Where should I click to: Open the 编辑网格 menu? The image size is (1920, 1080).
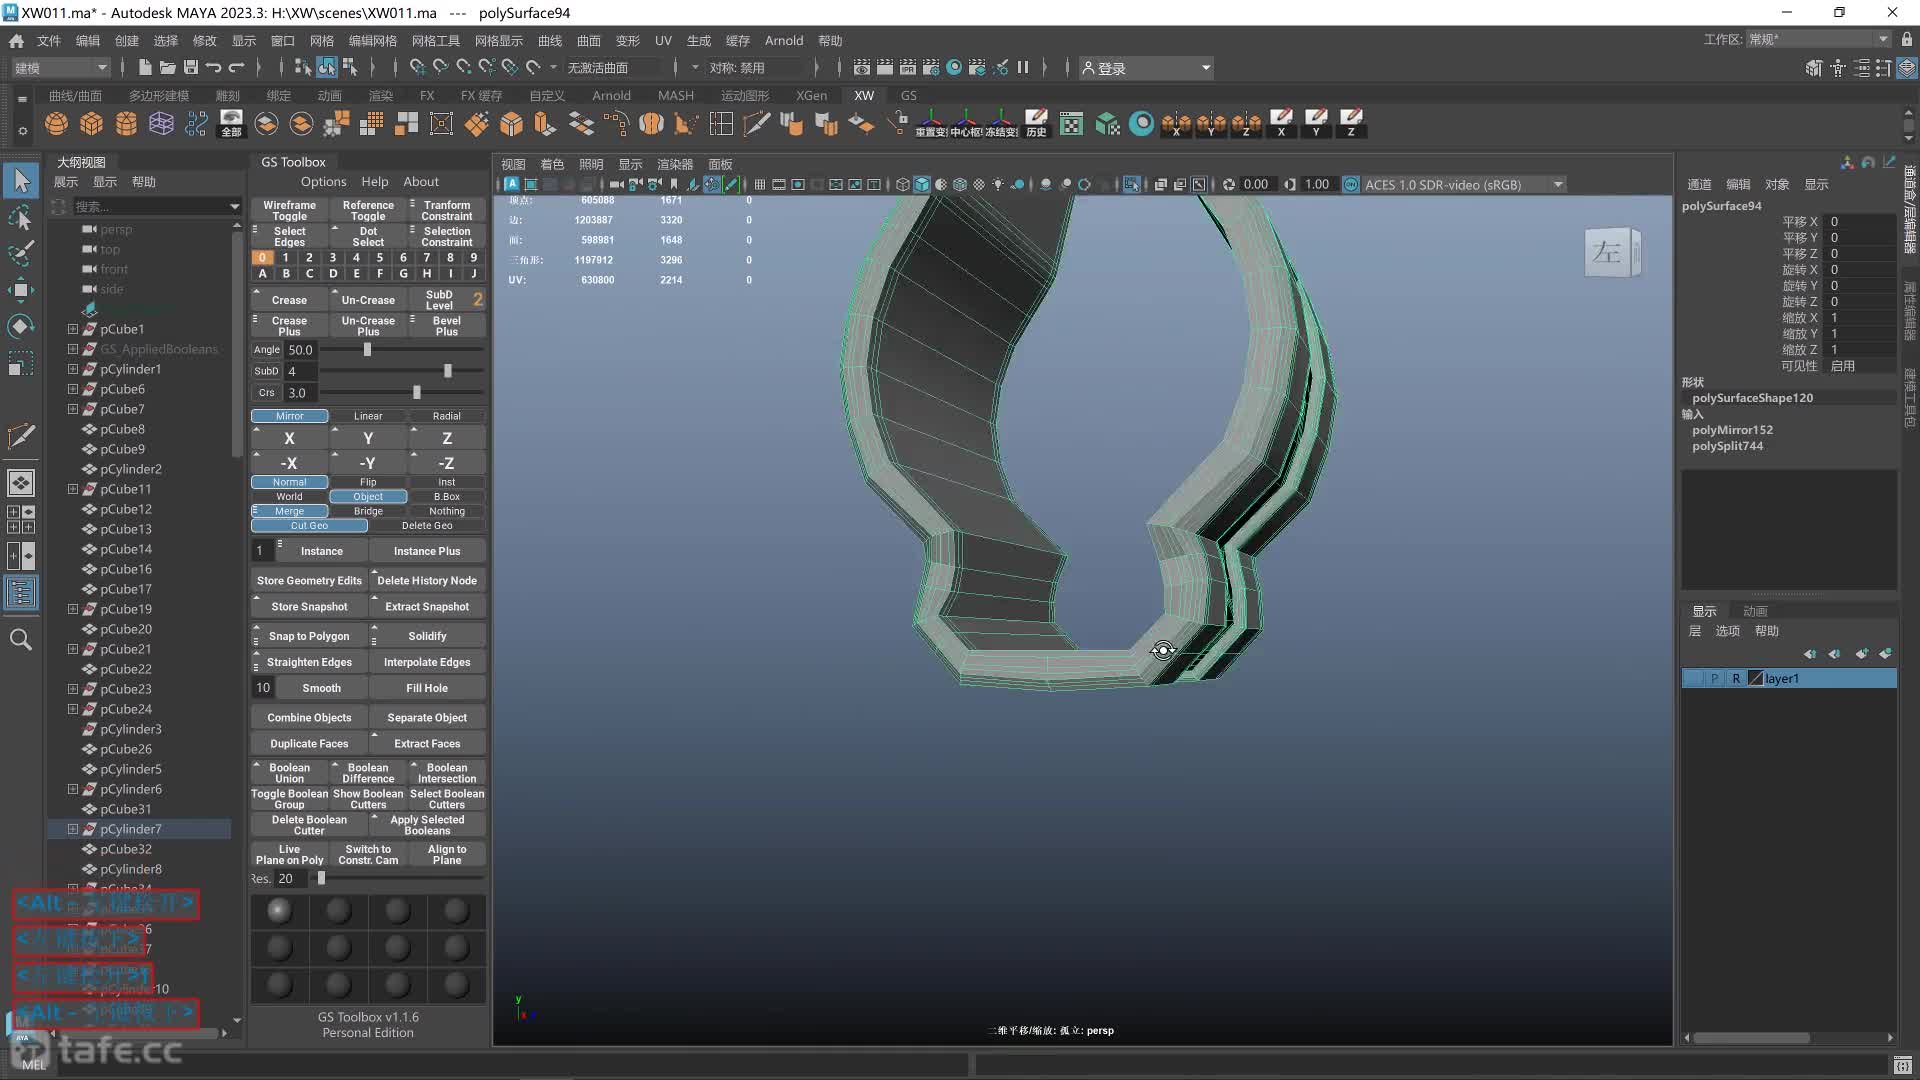point(373,41)
